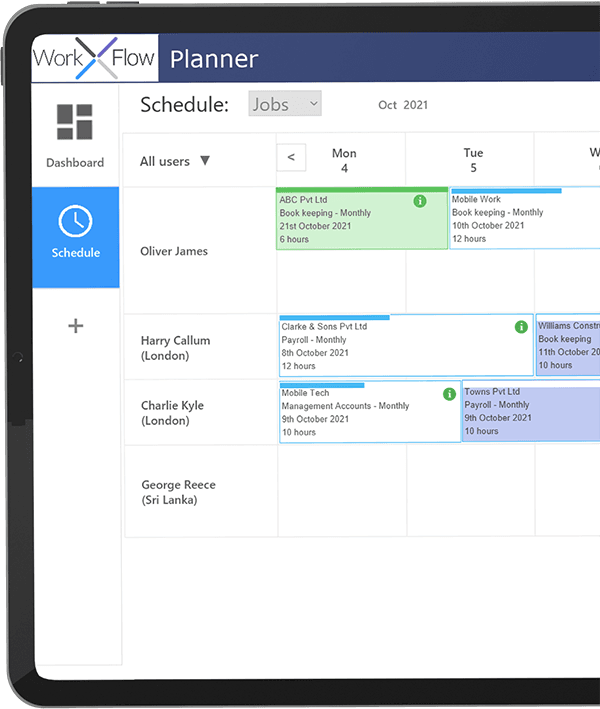Image resolution: width=600 pixels, height=709 pixels.
Task: Expand the All users filter
Action: coord(175,161)
